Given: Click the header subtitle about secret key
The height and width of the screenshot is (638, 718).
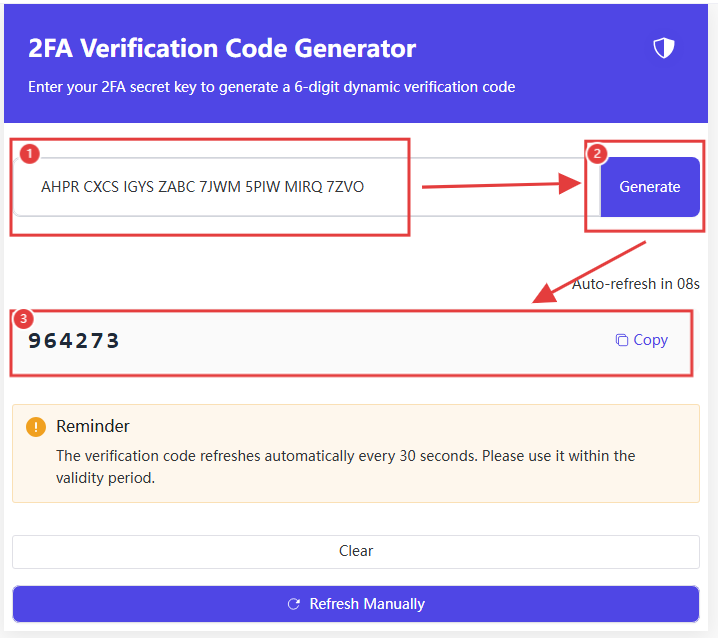Looking at the screenshot, I should pos(272,87).
